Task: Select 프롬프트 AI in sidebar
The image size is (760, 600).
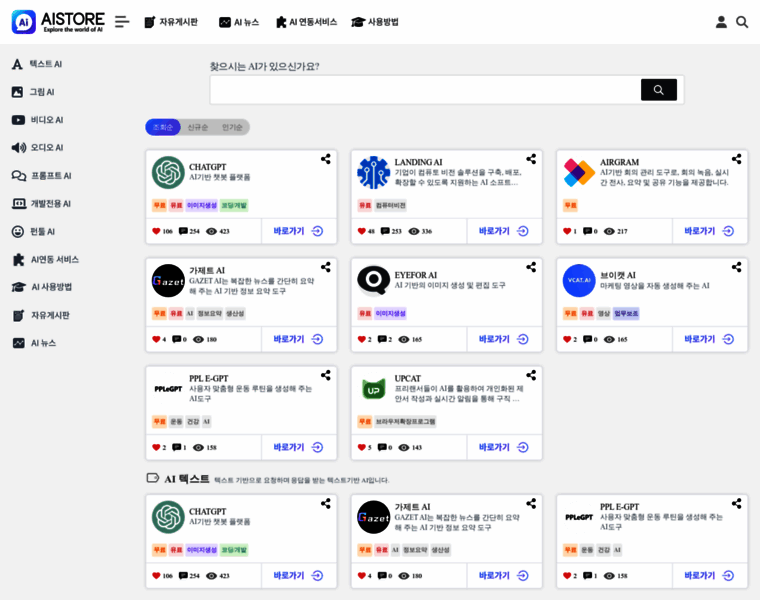Action: [x=41, y=175]
